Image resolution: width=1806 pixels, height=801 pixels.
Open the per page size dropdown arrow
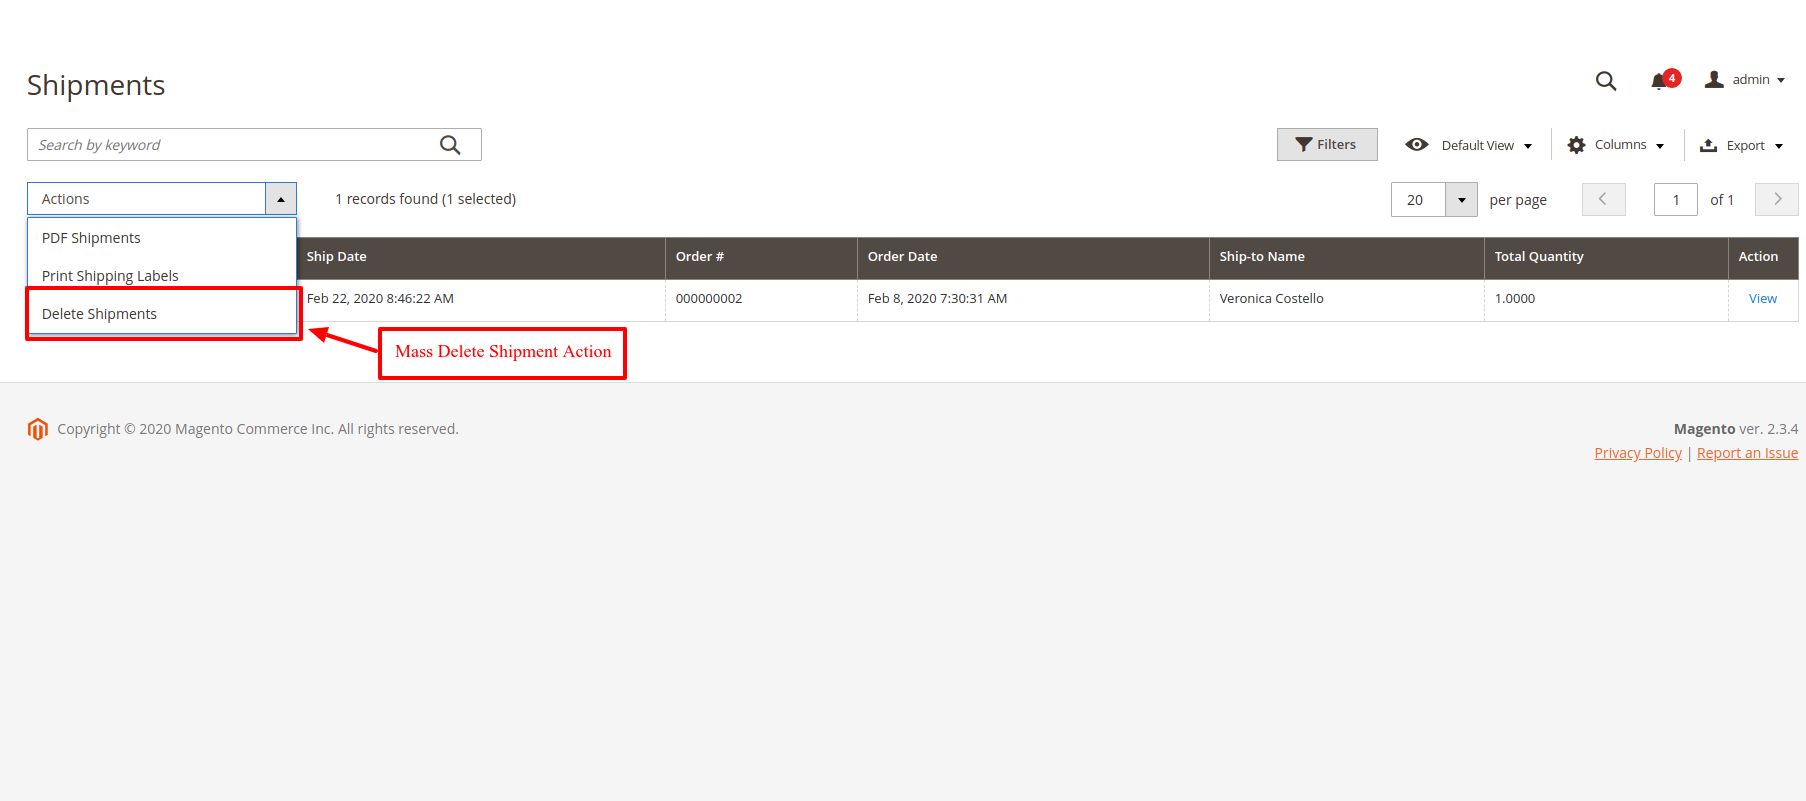point(1461,200)
